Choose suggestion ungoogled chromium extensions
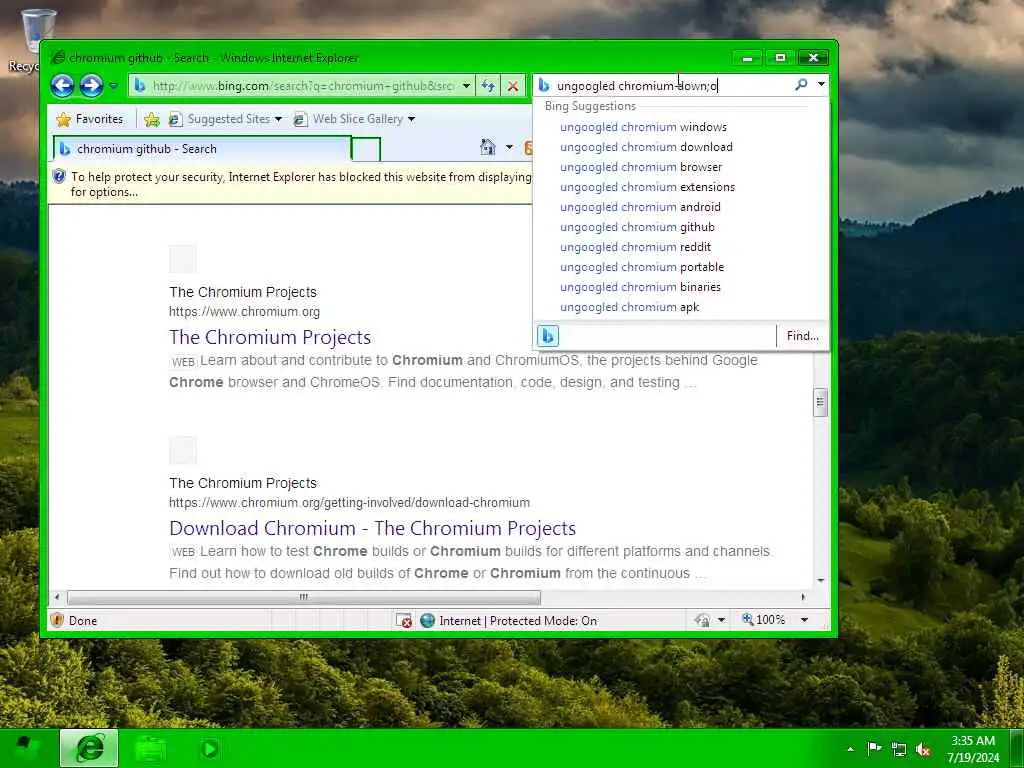 (x=647, y=187)
